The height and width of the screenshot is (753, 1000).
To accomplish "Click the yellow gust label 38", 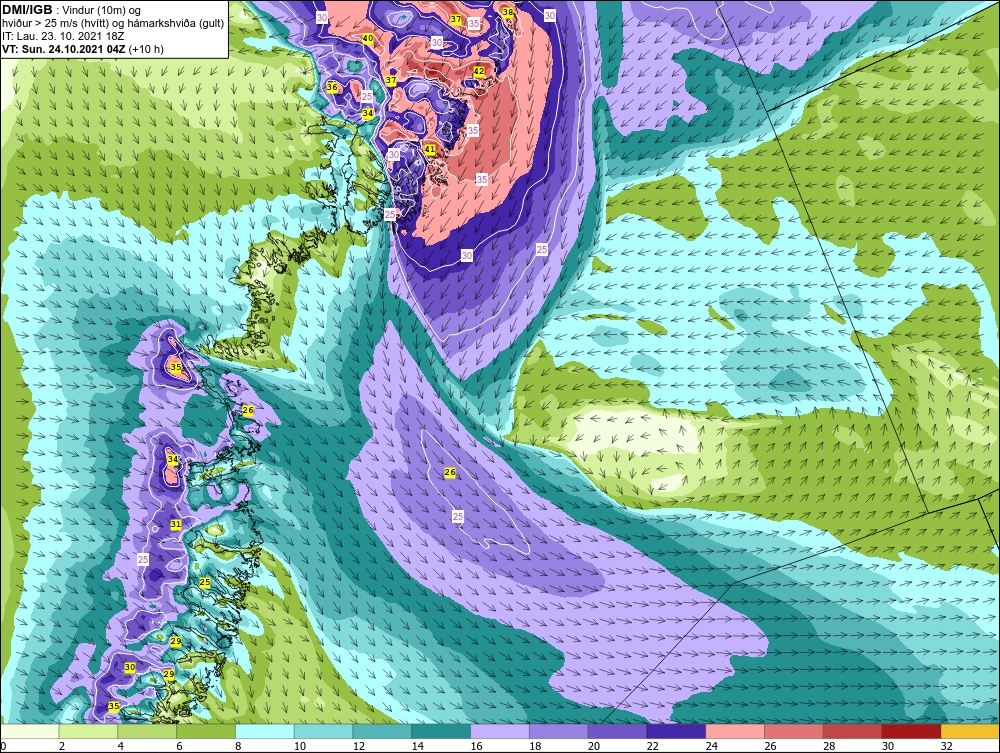I will pos(508,12).
